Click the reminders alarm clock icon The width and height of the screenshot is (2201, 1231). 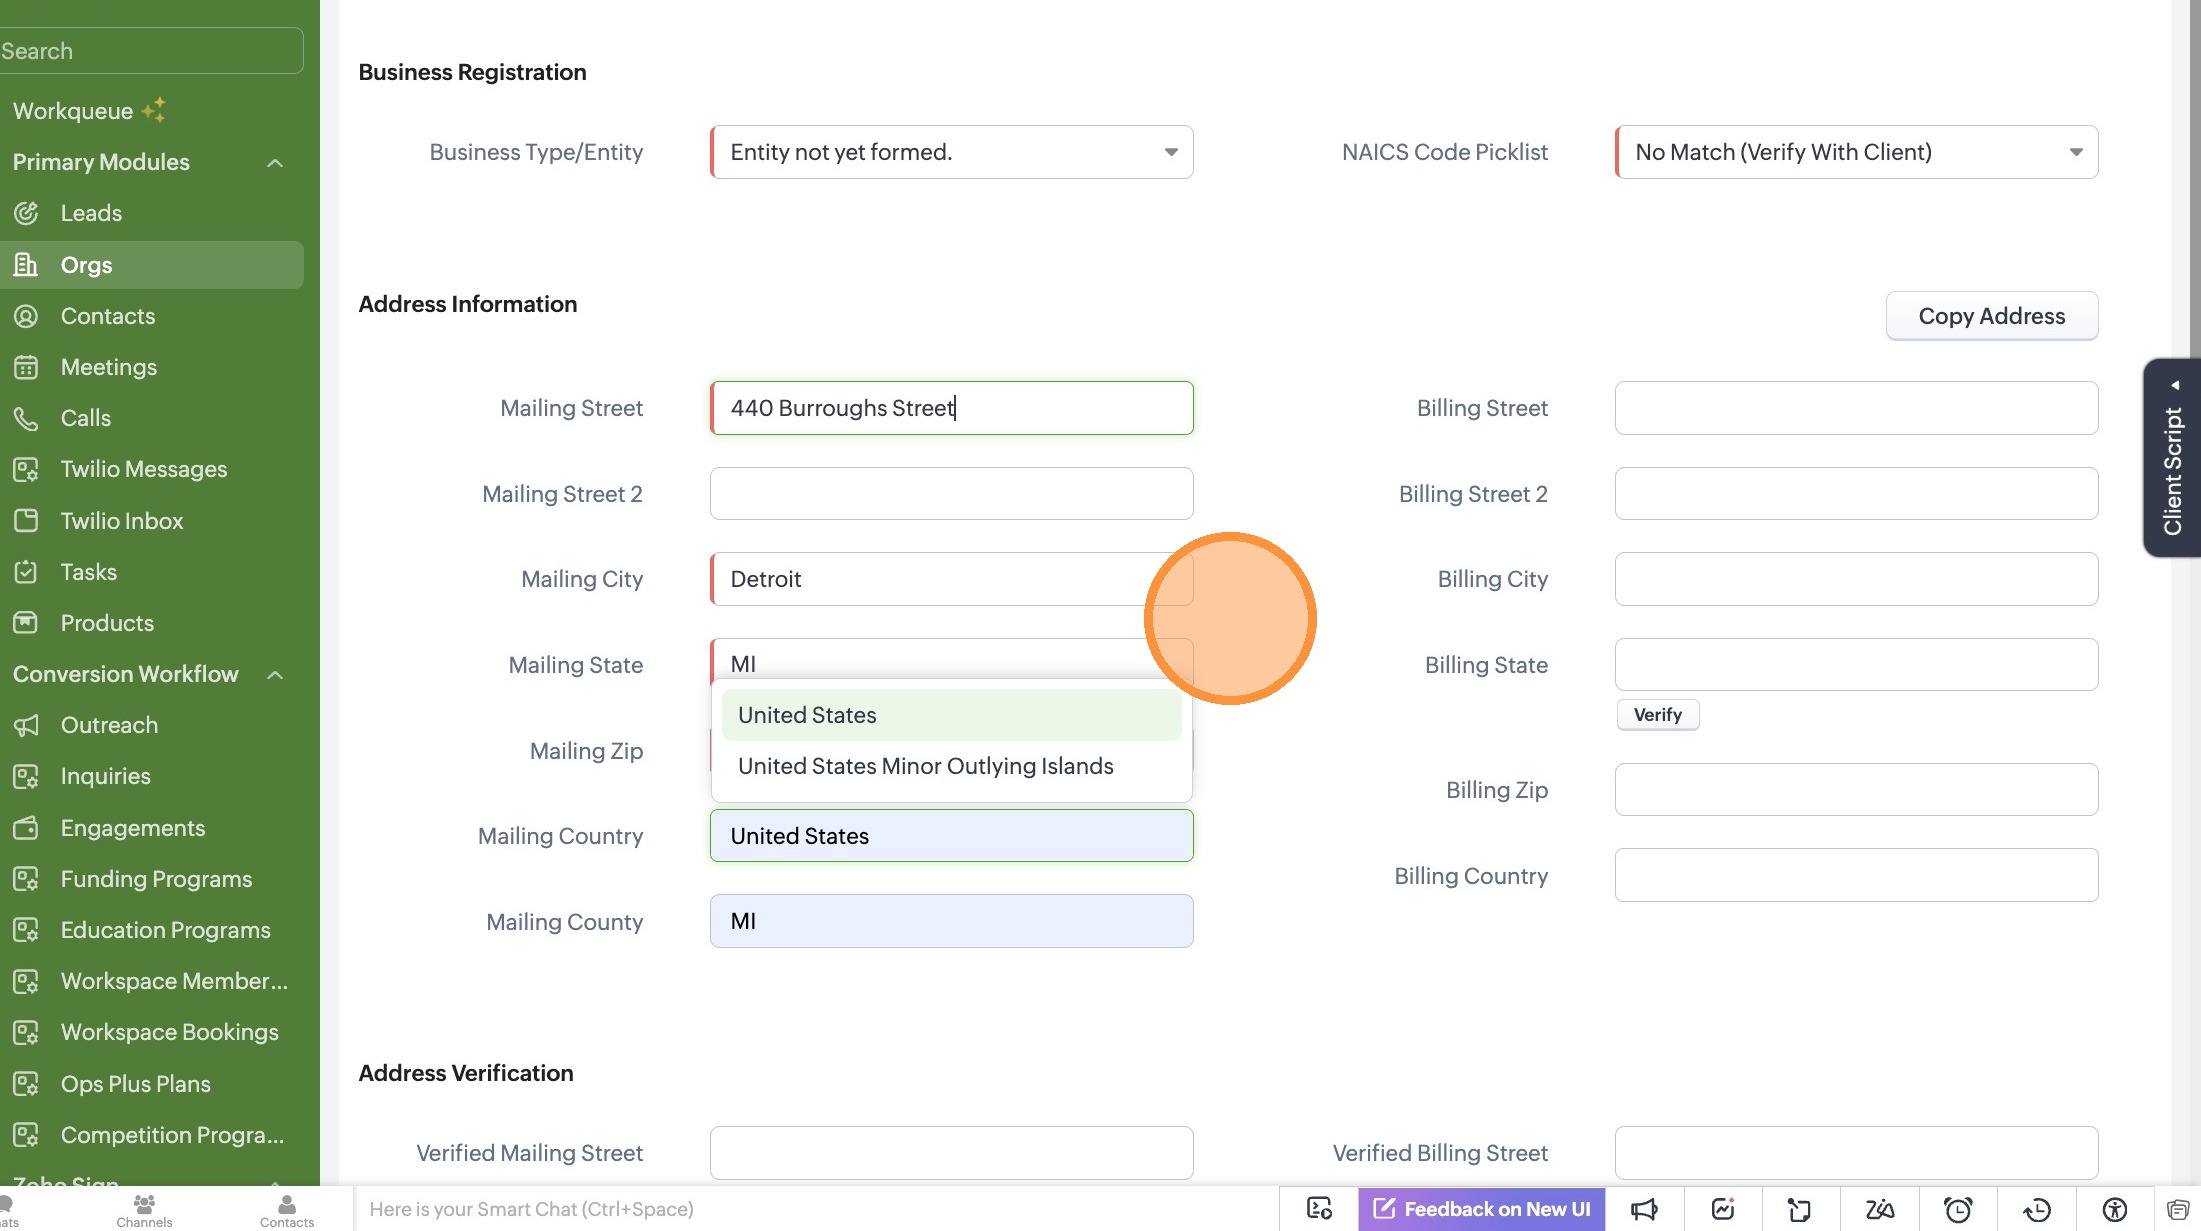coord(1958,1209)
